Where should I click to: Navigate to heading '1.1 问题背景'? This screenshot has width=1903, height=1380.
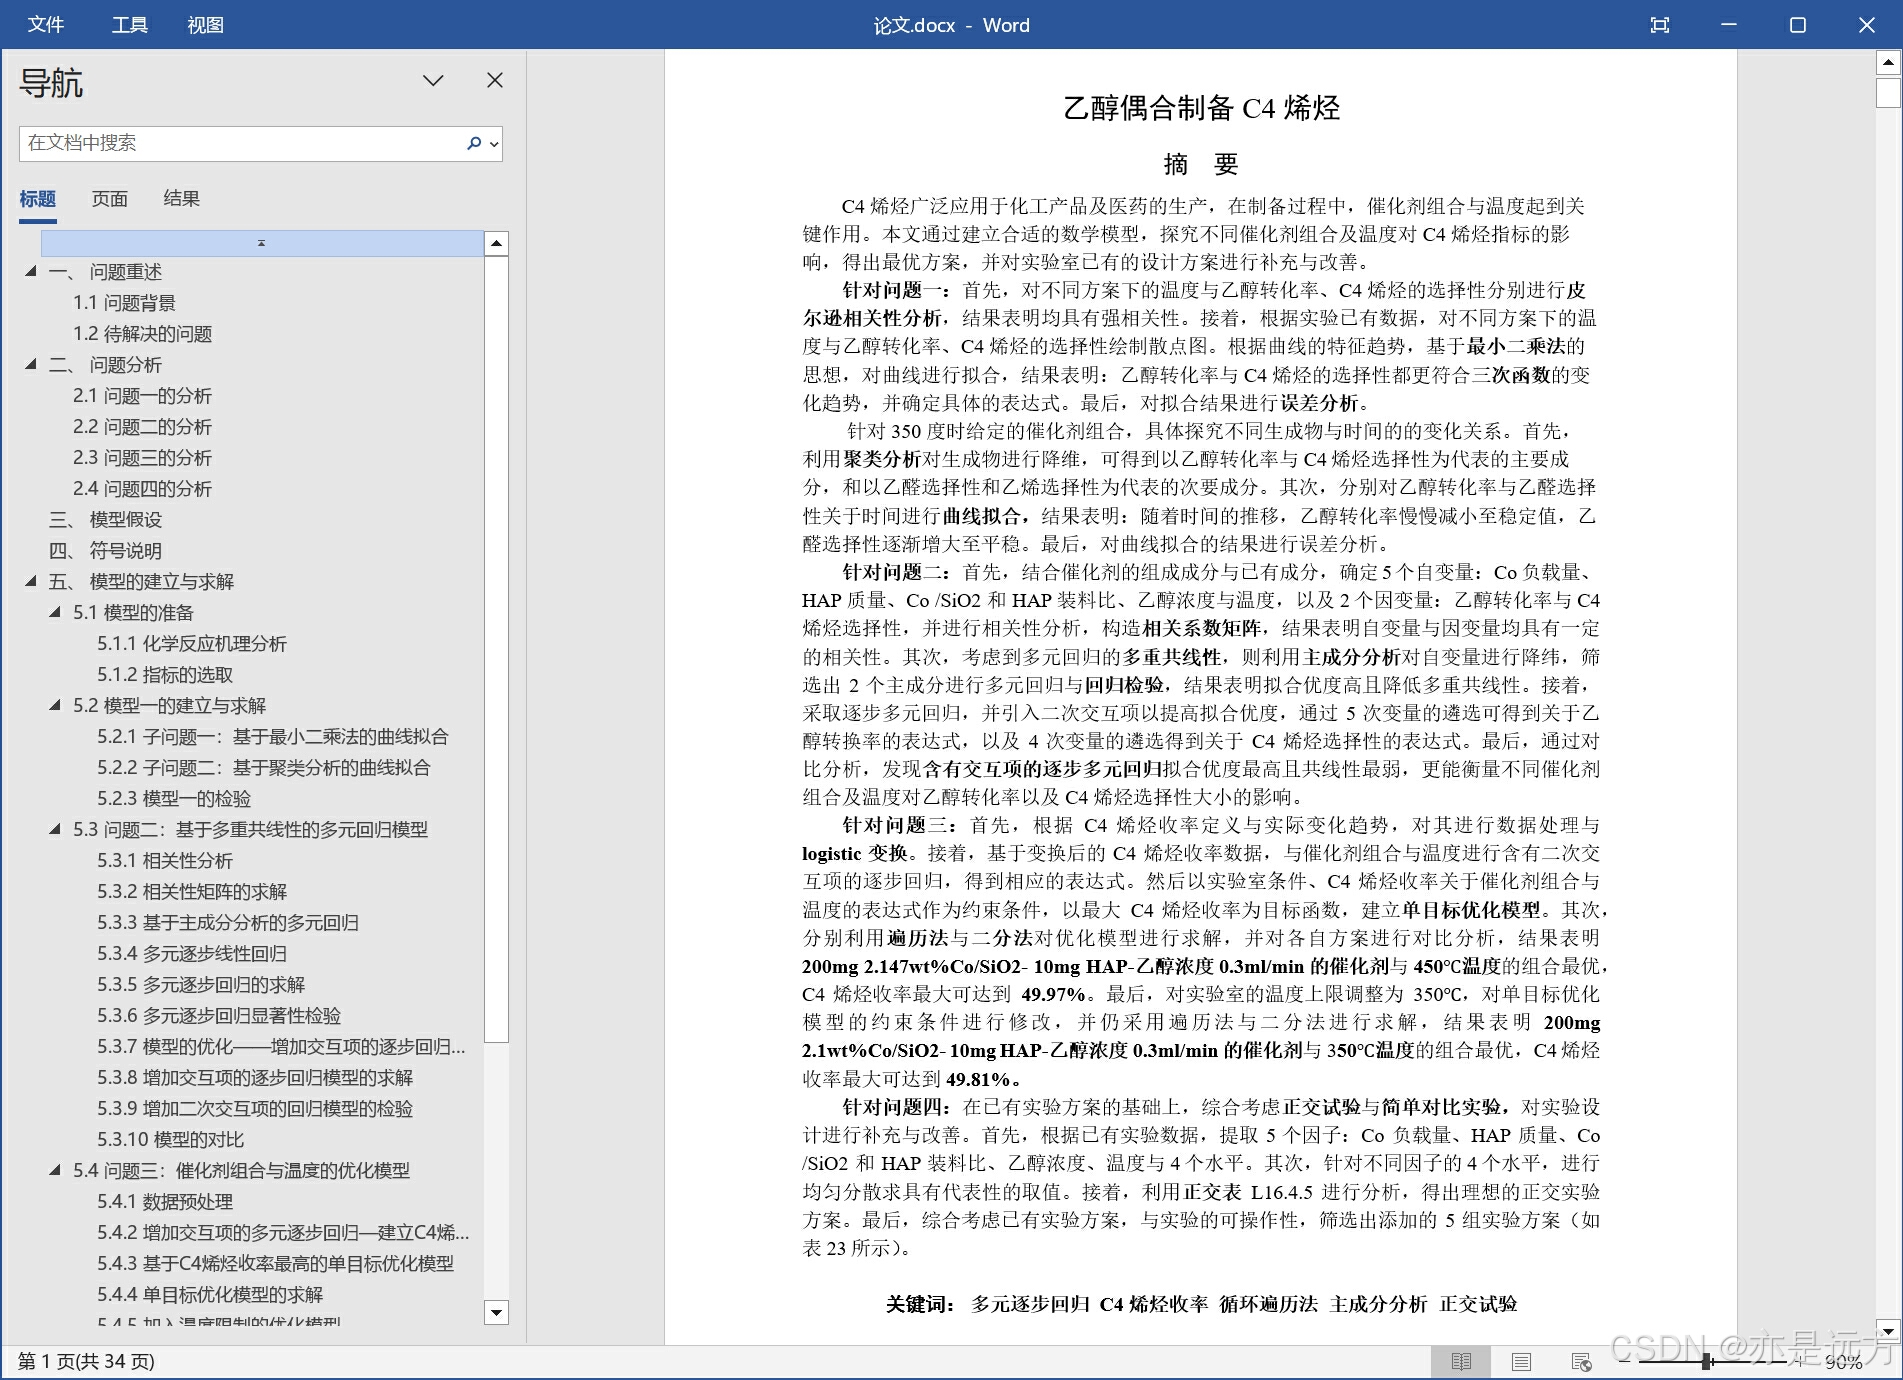pos(124,303)
